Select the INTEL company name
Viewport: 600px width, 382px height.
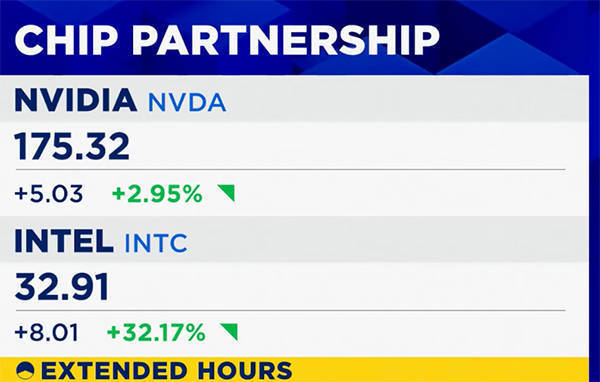64,241
